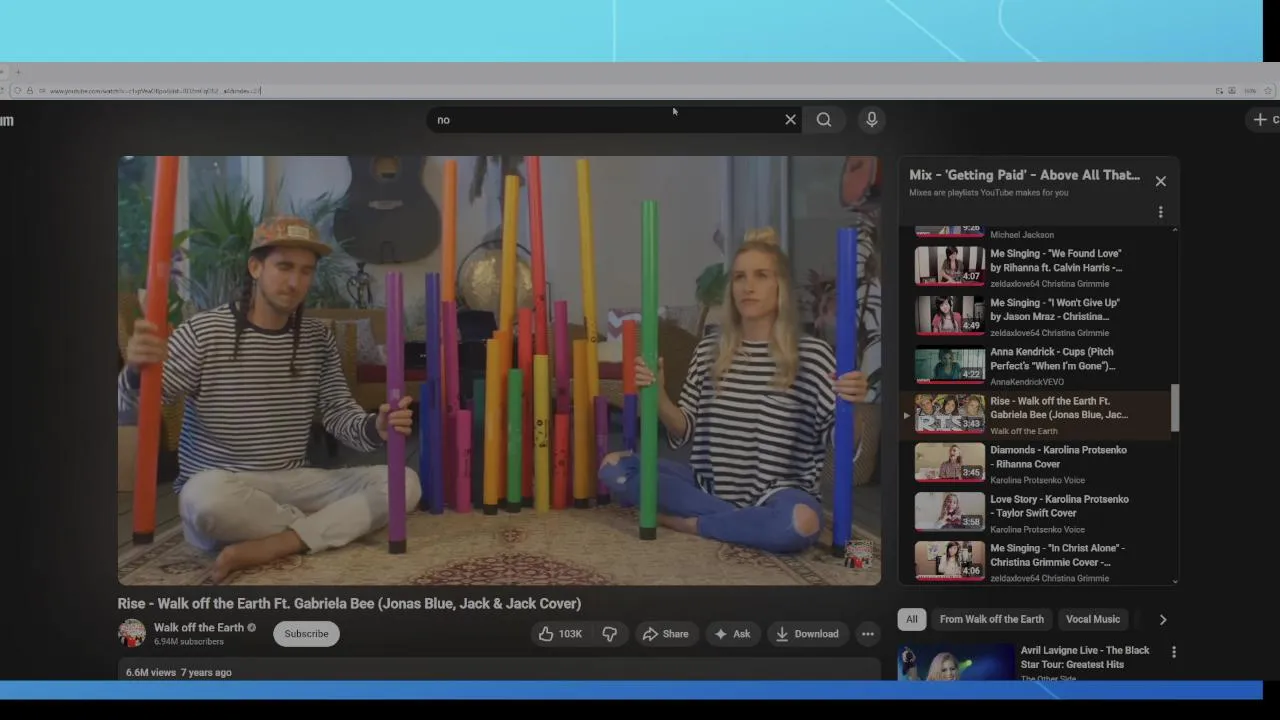
Task: Click the video player to pause
Action: pyautogui.click(x=499, y=370)
